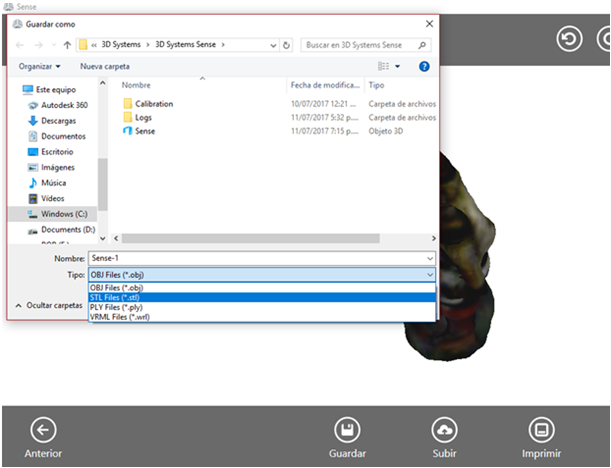The height and width of the screenshot is (468, 611).
Task: Click the back arrow in Guardar como
Action: click(20, 45)
